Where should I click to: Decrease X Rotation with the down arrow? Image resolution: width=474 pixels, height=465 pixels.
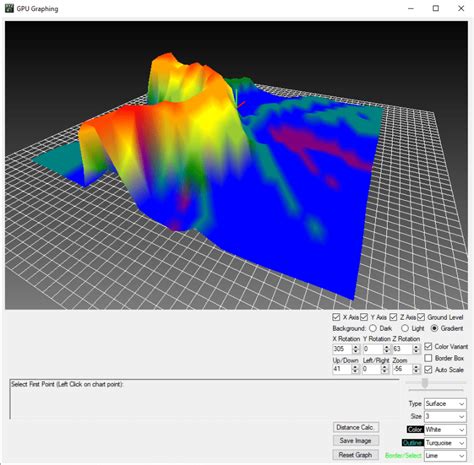click(x=356, y=351)
